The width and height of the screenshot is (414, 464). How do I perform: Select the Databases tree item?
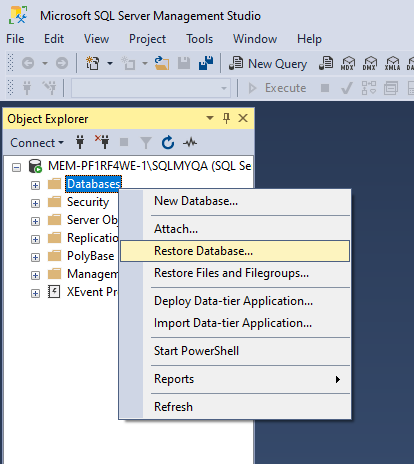[93, 184]
